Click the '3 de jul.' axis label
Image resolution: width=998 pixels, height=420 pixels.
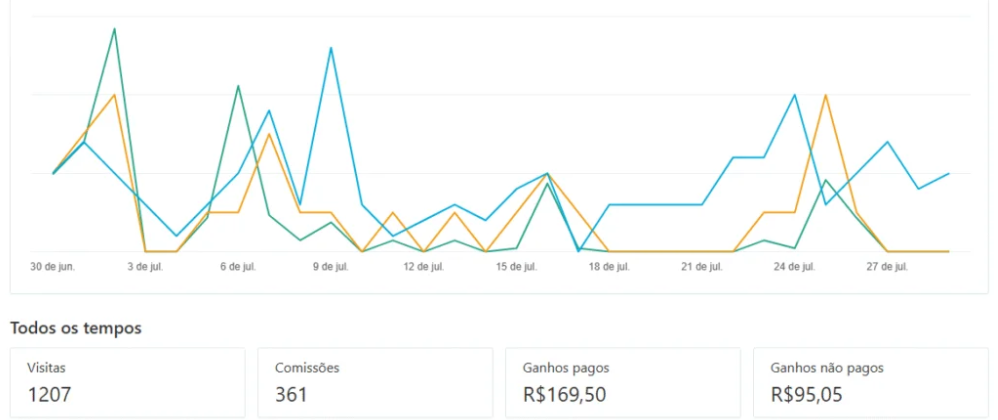pyautogui.click(x=145, y=267)
